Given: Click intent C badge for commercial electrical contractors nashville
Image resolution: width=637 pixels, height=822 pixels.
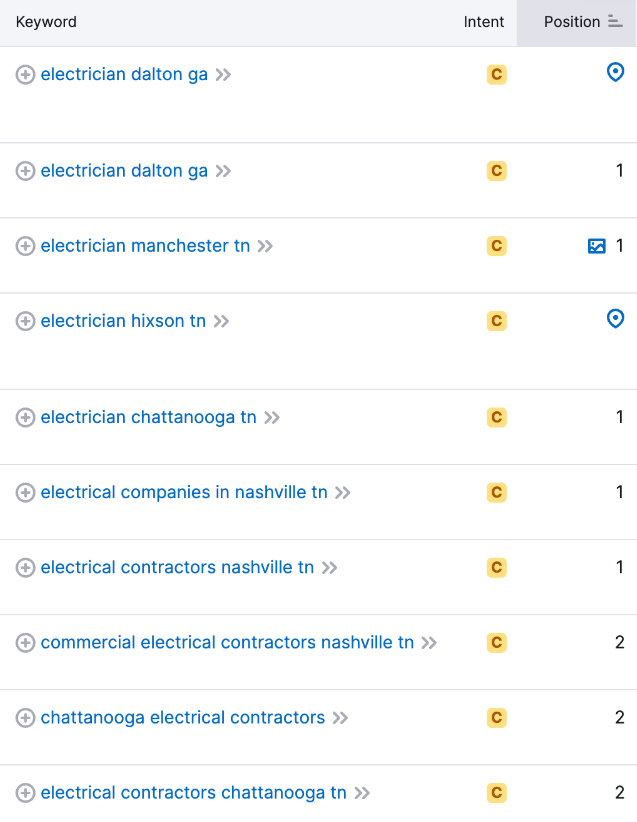Looking at the screenshot, I should pyautogui.click(x=496, y=643).
